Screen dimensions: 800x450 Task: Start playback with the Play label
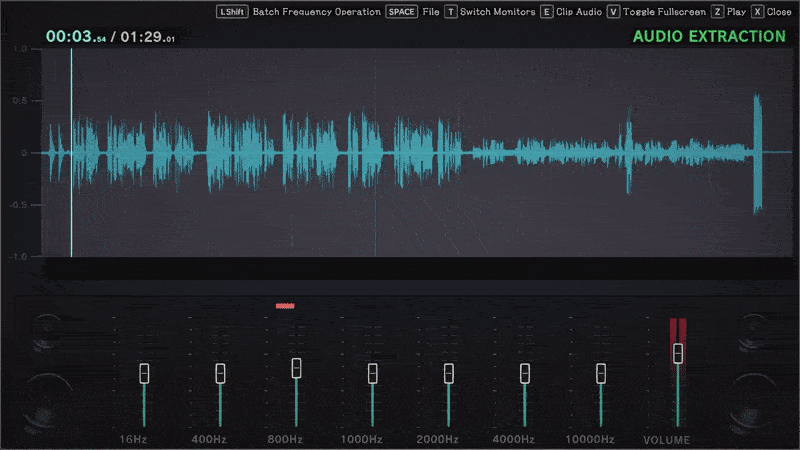point(736,12)
